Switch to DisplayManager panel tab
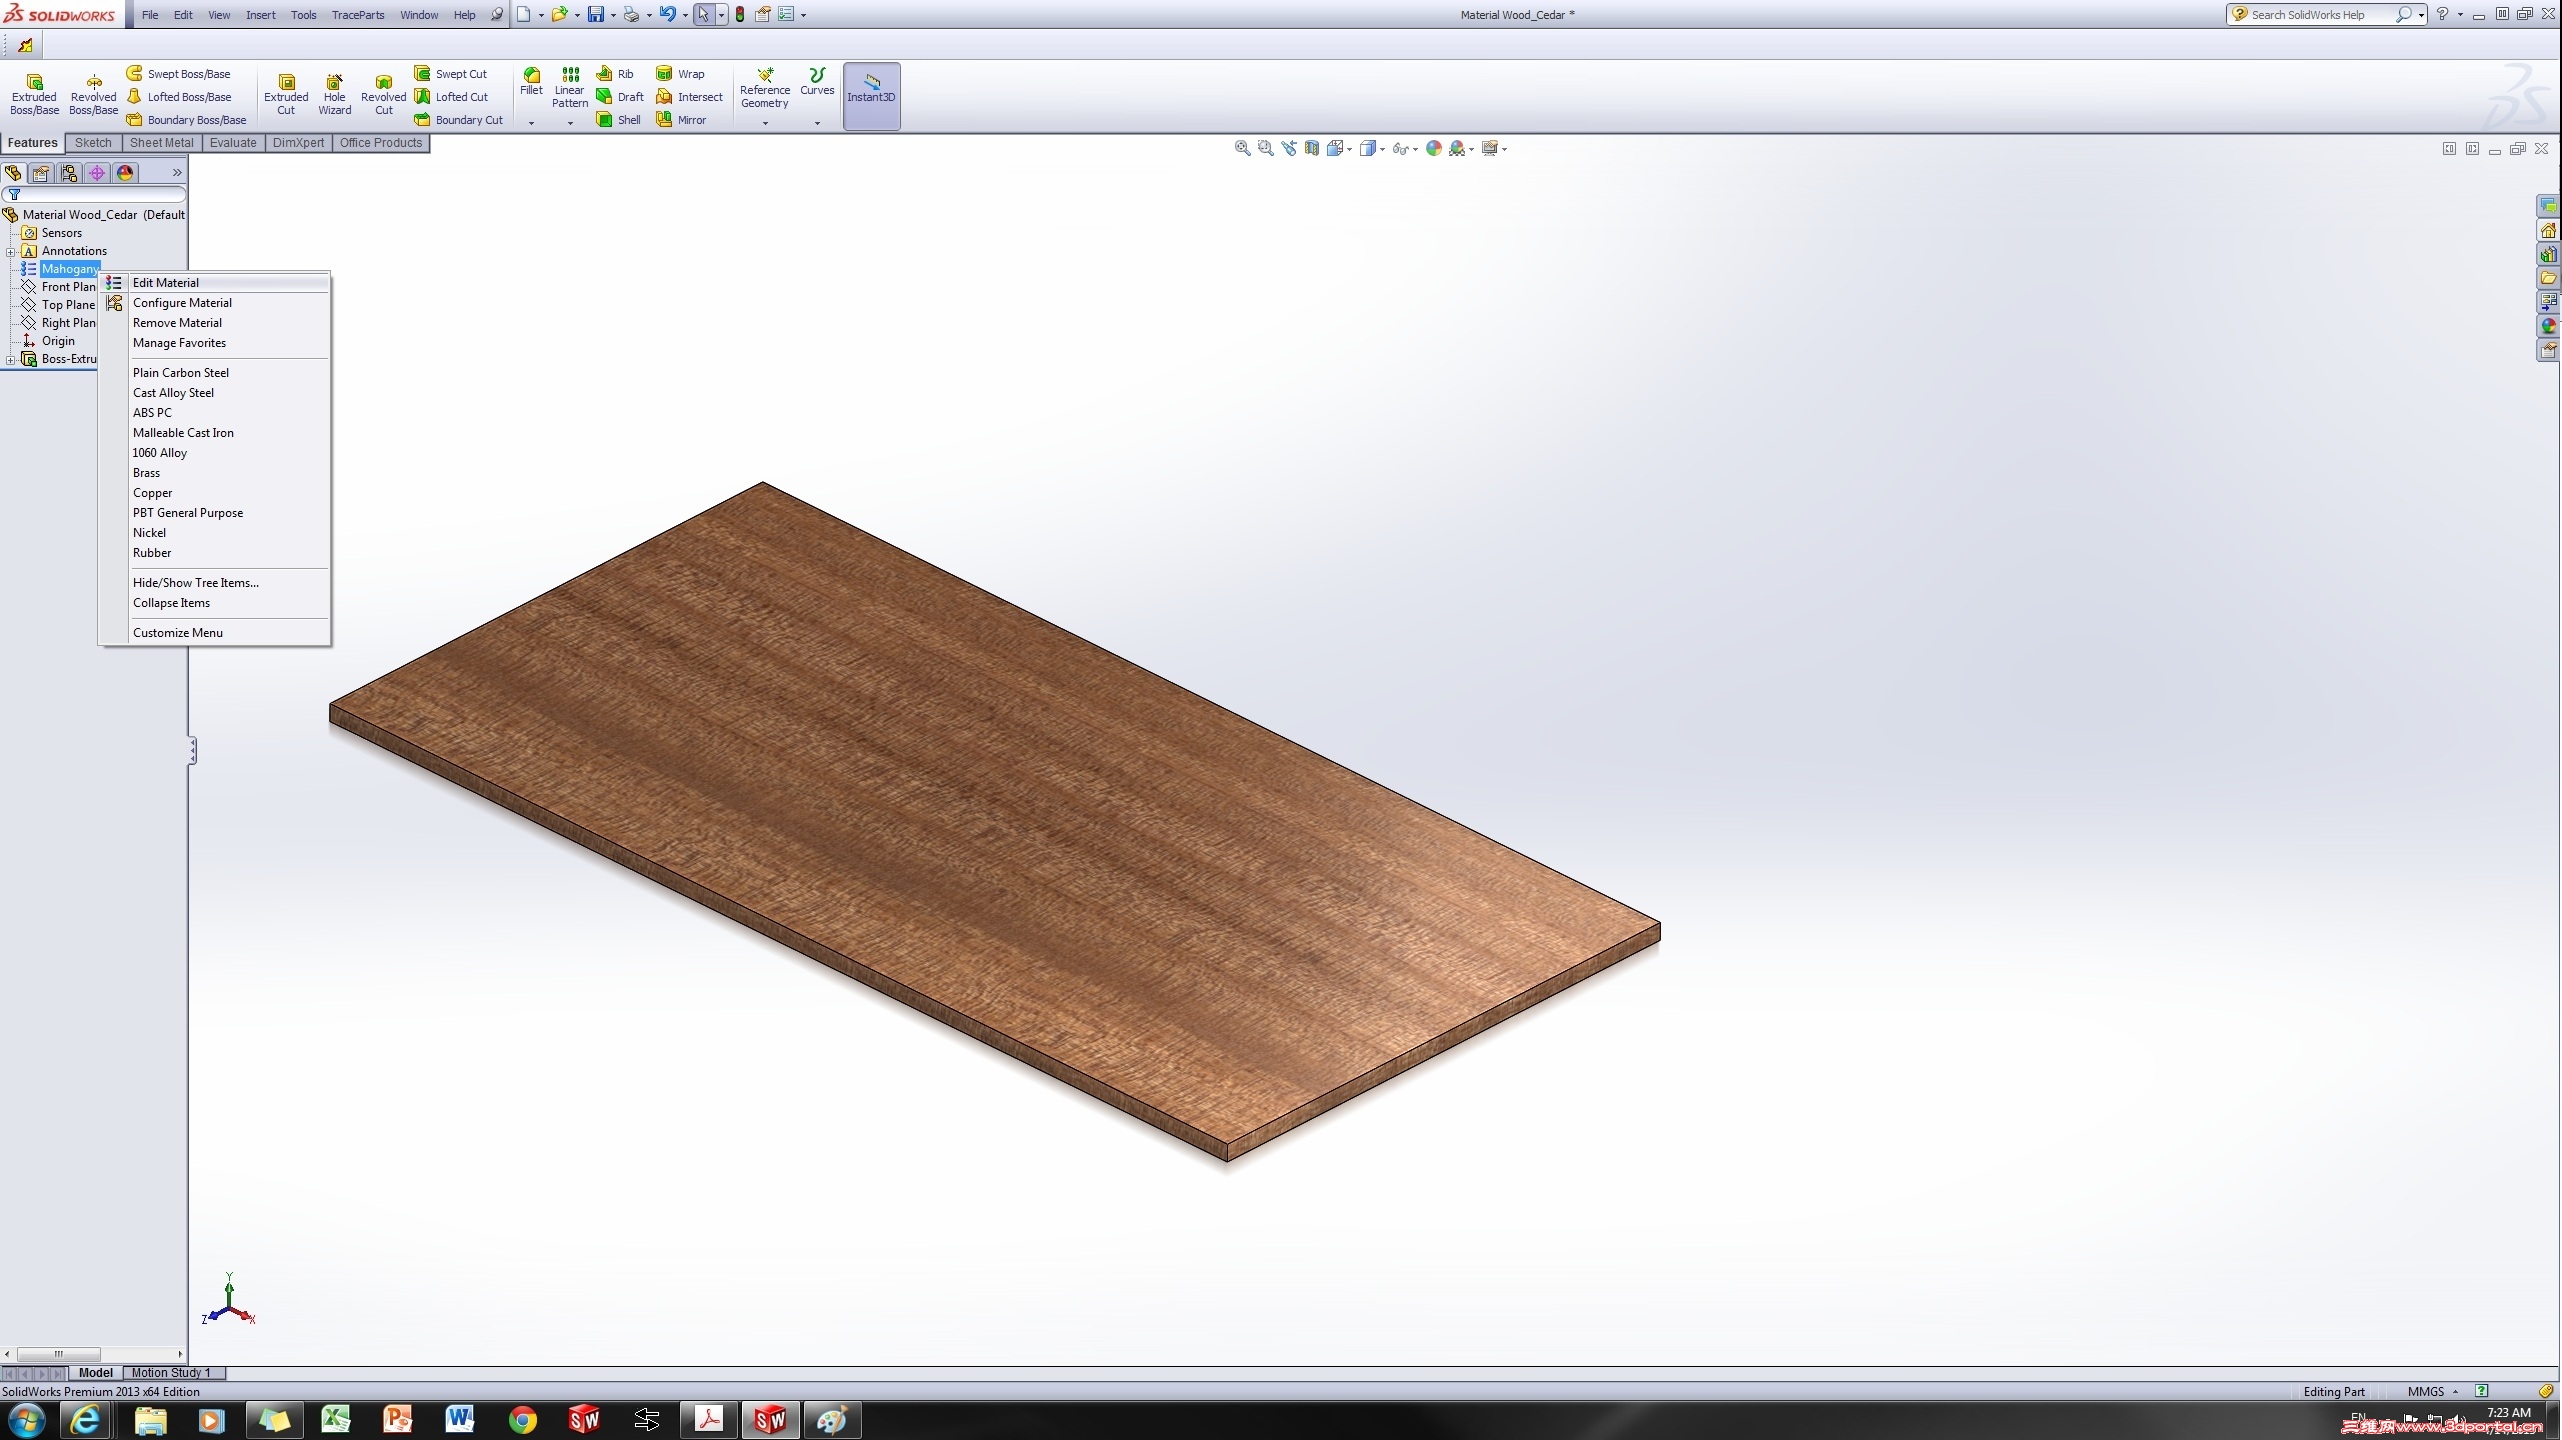The height and width of the screenshot is (1440, 2562). [x=125, y=173]
